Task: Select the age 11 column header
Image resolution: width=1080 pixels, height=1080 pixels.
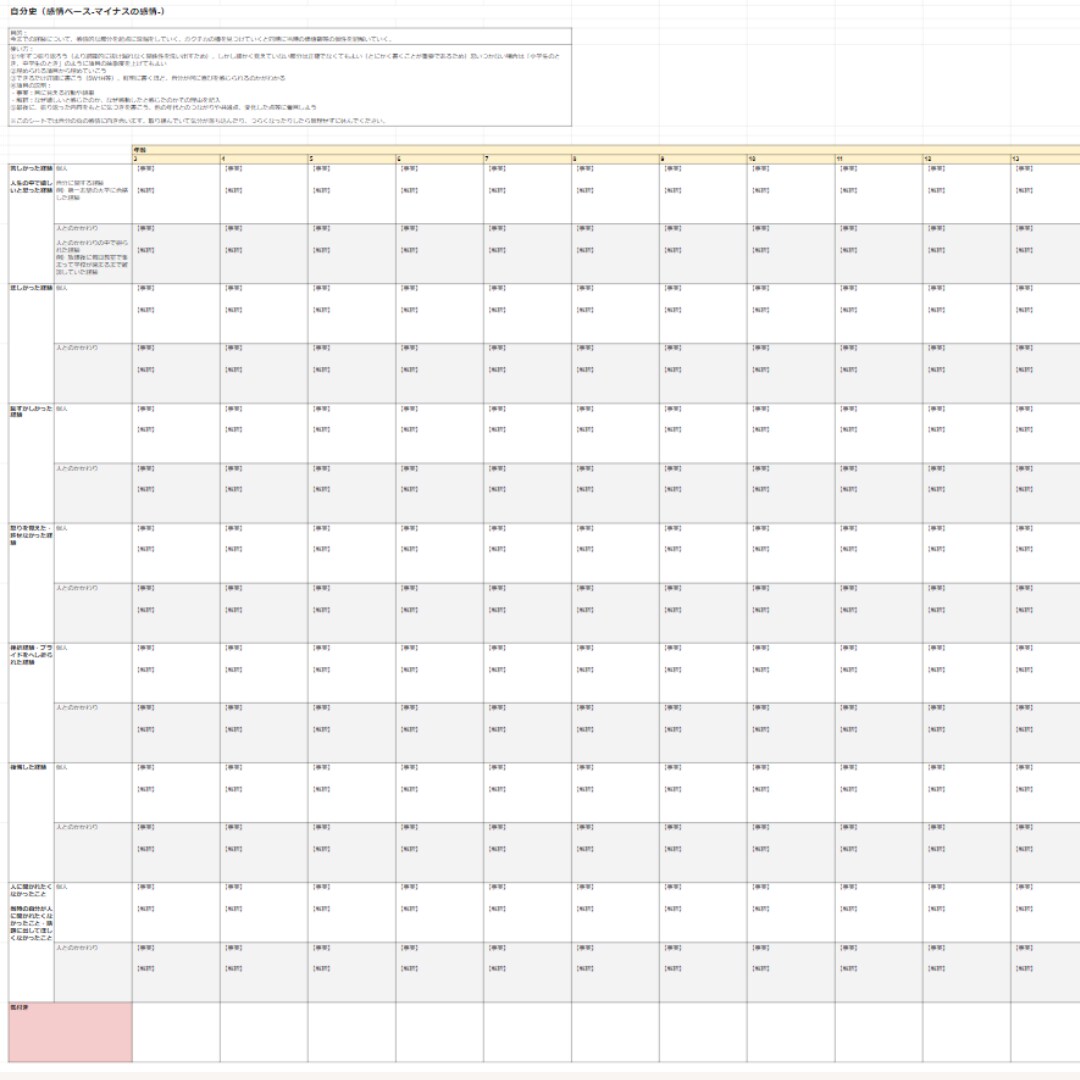Action: click(879, 158)
